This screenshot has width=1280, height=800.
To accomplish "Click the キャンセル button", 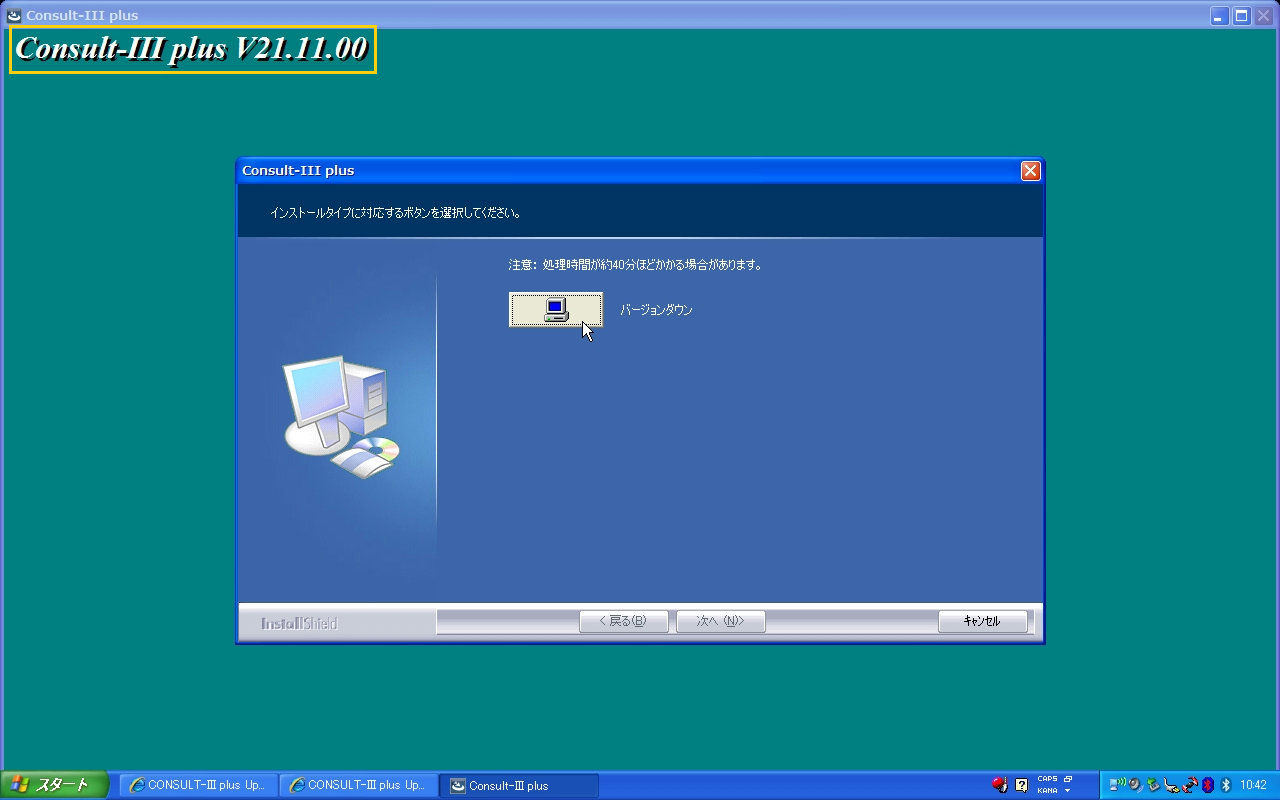I will [983, 621].
